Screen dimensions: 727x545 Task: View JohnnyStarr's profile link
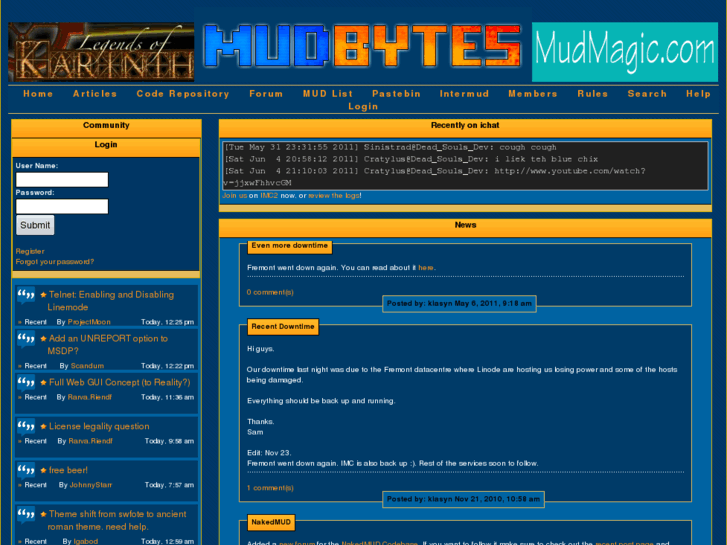pyautogui.click(x=91, y=485)
